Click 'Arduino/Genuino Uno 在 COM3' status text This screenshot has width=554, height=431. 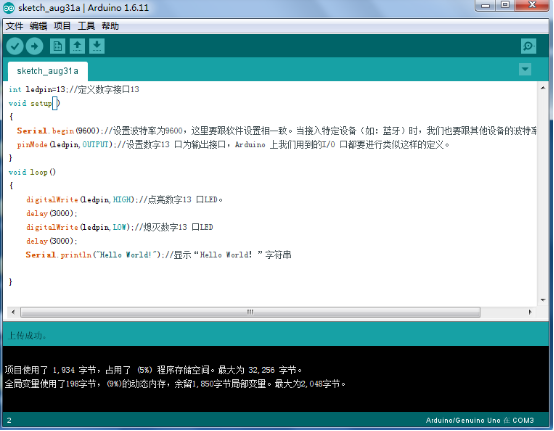pos(479,420)
